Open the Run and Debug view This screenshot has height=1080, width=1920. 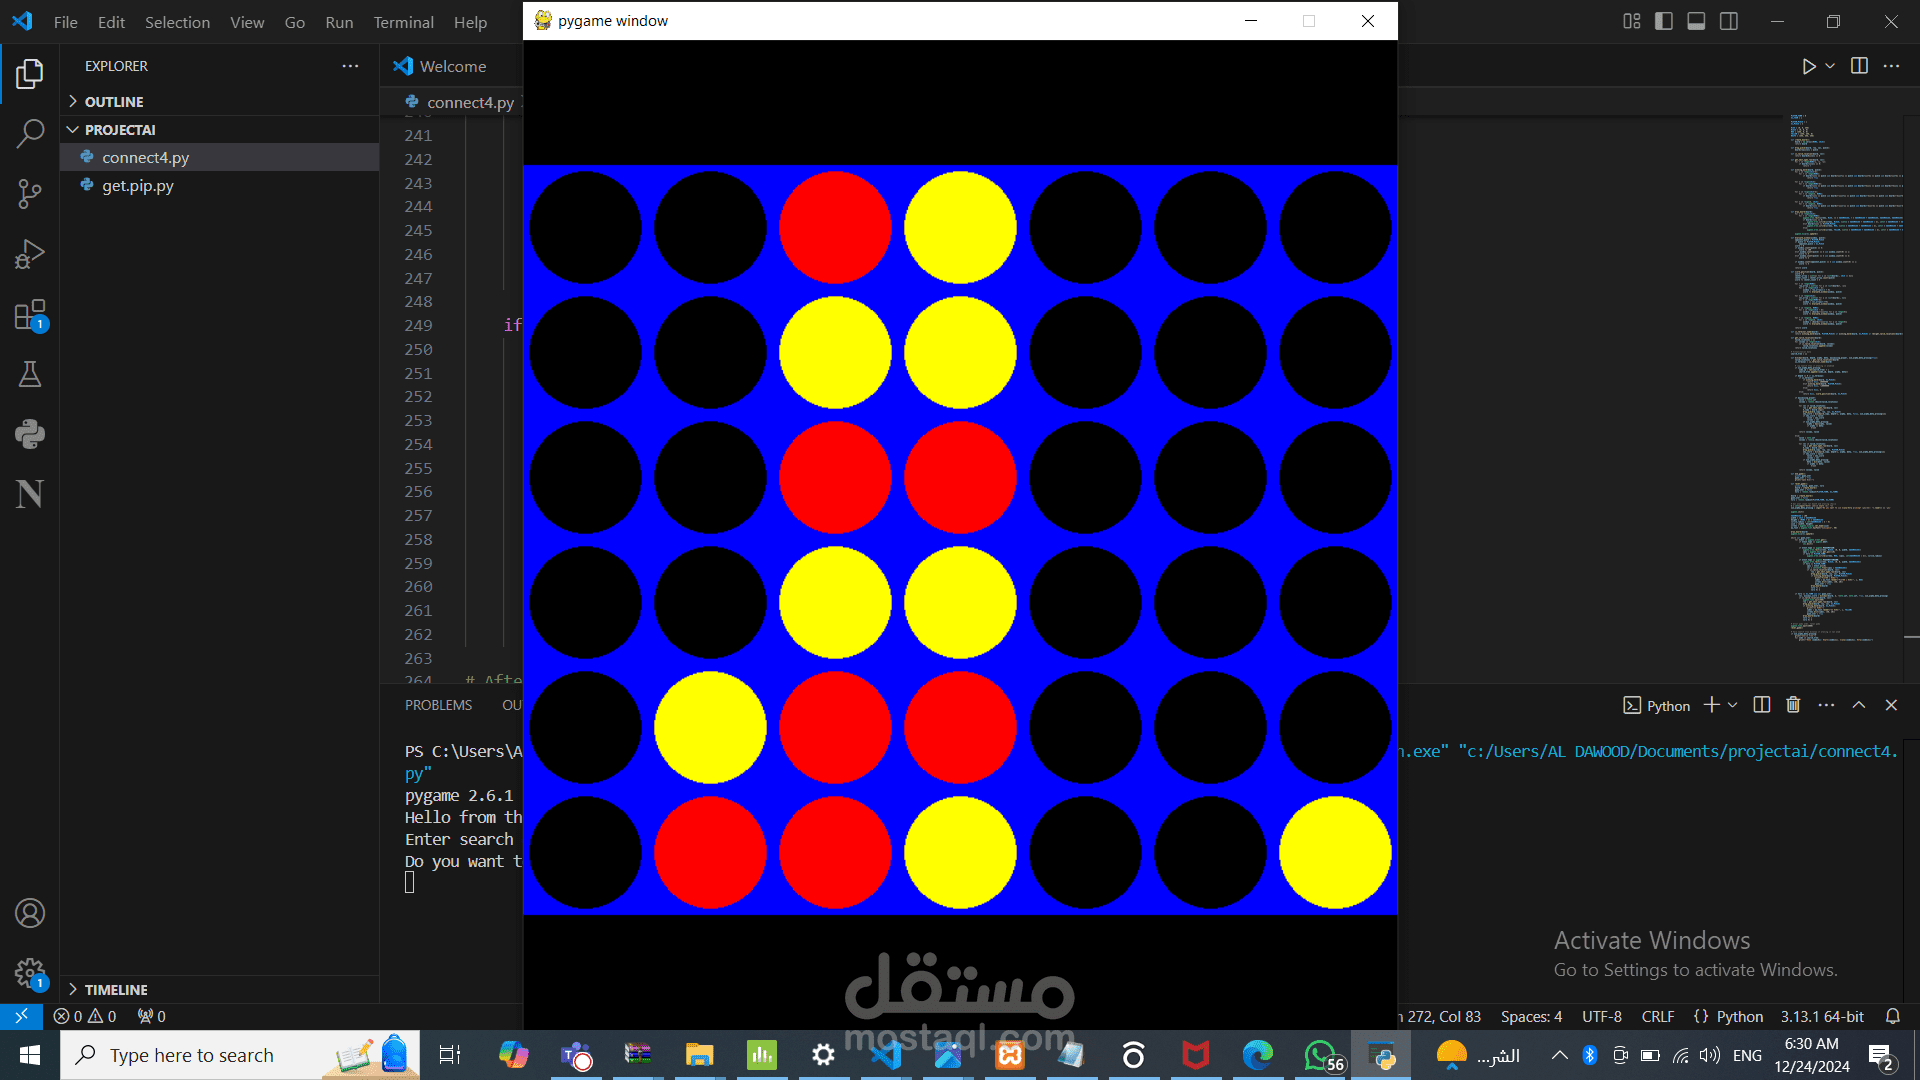[30, 254]
